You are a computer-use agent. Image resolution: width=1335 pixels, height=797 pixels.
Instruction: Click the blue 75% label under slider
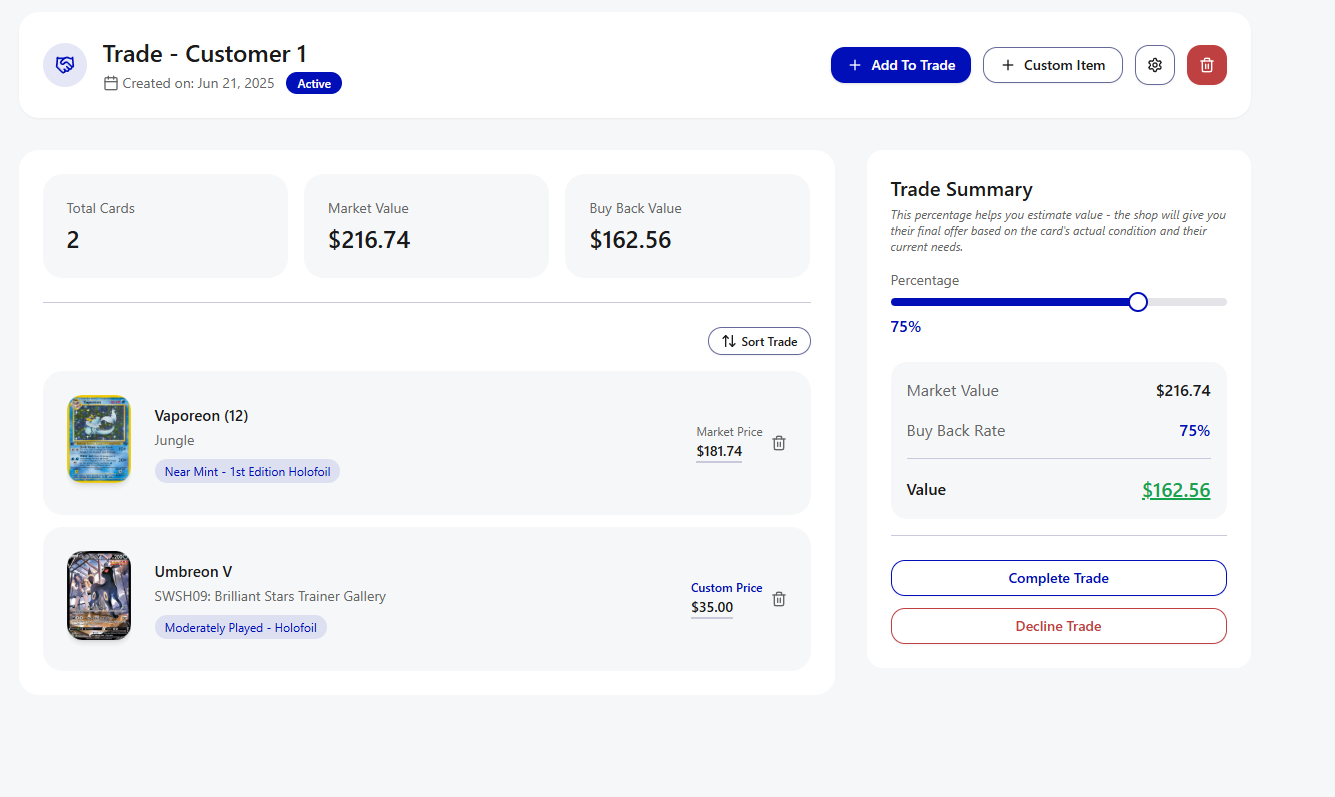(x=906, y=327)
